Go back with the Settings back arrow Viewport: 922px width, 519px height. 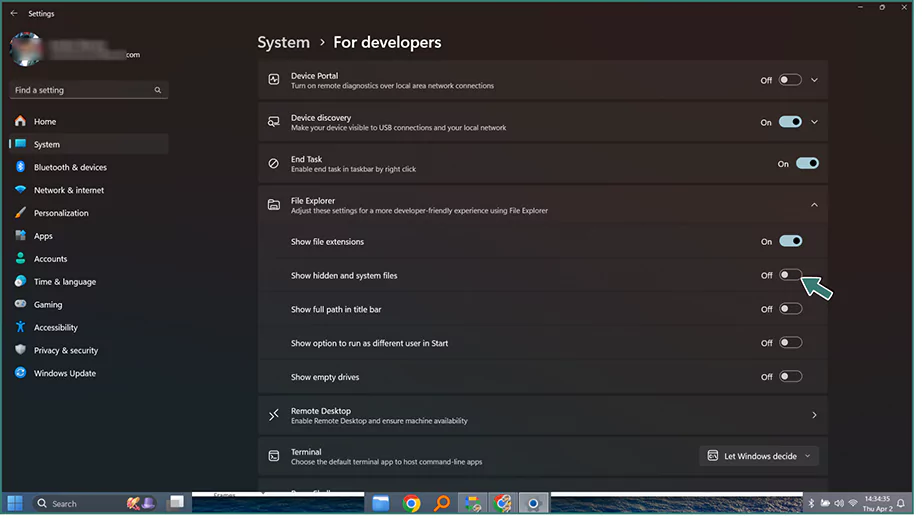[14, 13]
